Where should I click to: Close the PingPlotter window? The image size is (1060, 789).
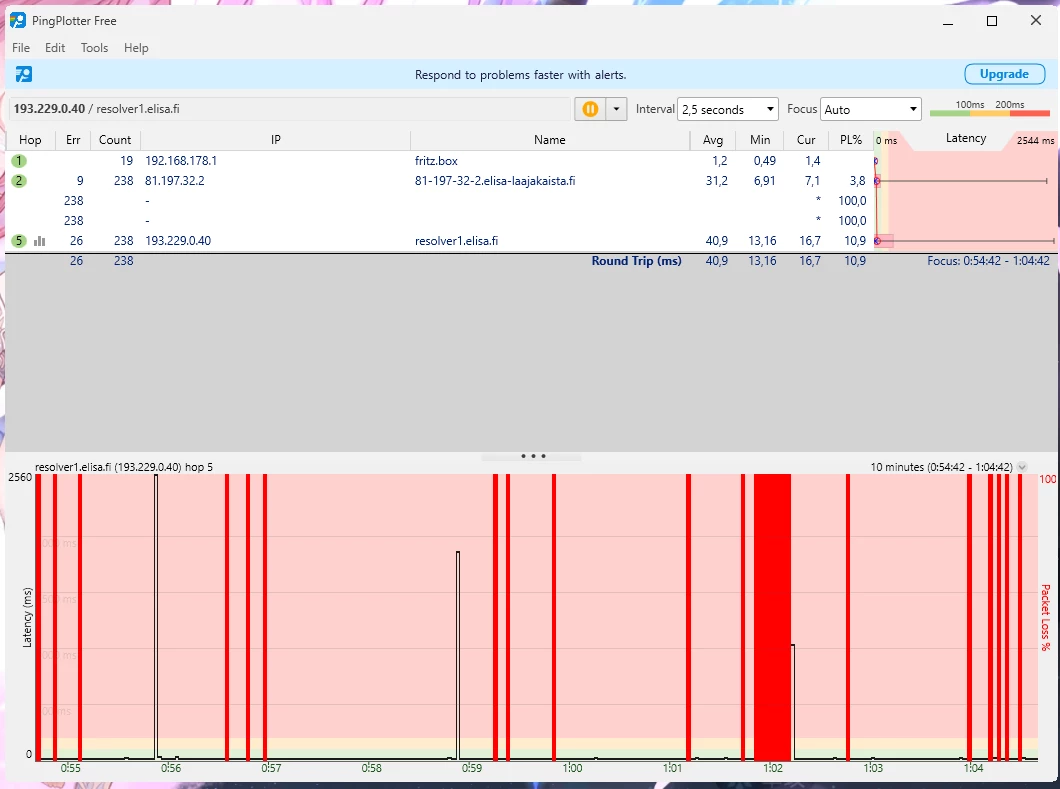click(1036, 21)
